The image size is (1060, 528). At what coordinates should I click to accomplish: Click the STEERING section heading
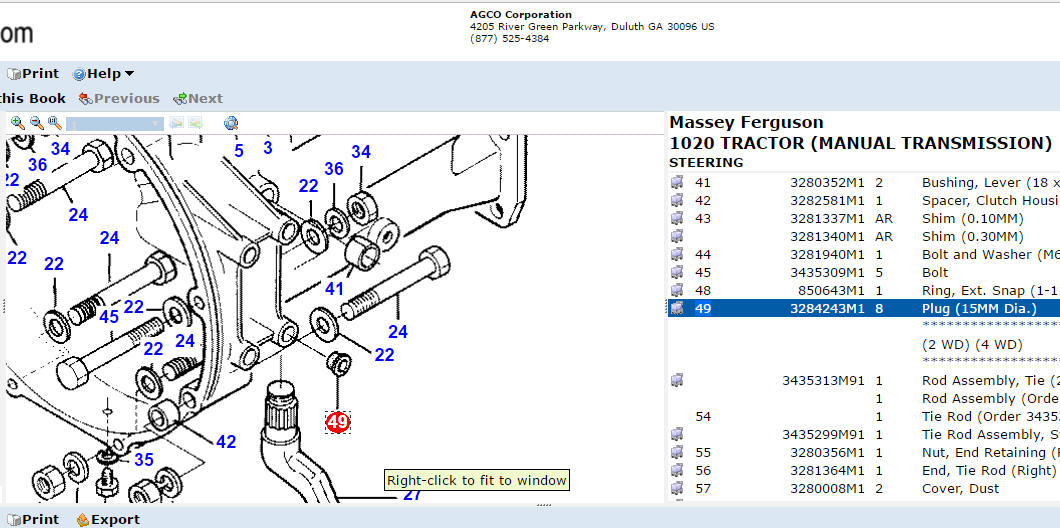point(706,163)
